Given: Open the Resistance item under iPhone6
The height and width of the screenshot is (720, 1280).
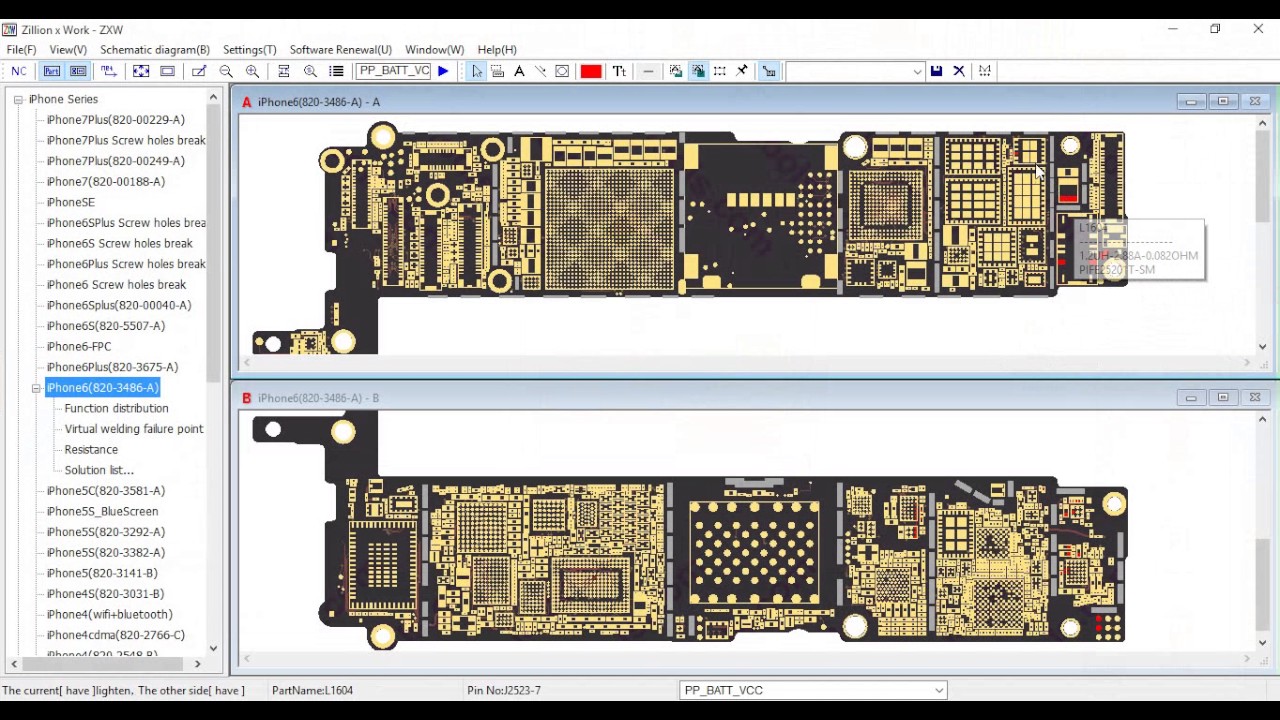Looking at the screenshot, I should 91,450.
